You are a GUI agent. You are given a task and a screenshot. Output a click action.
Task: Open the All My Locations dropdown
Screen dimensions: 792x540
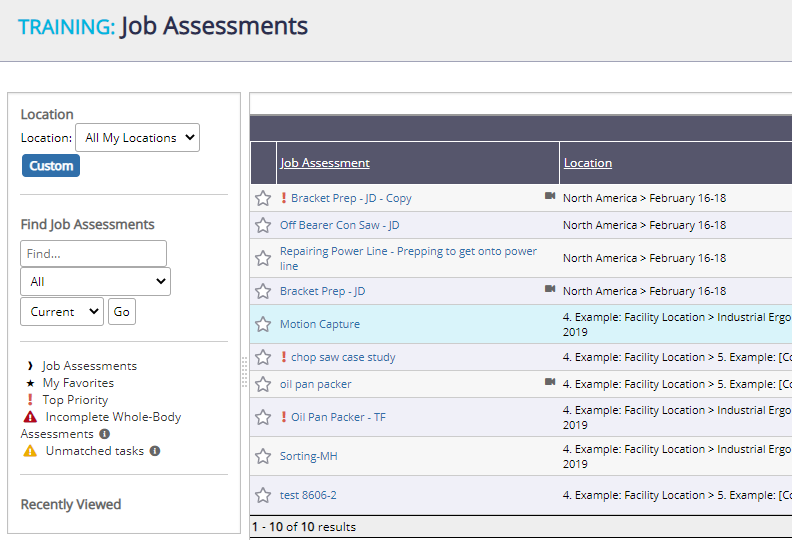tap(137, 137)
